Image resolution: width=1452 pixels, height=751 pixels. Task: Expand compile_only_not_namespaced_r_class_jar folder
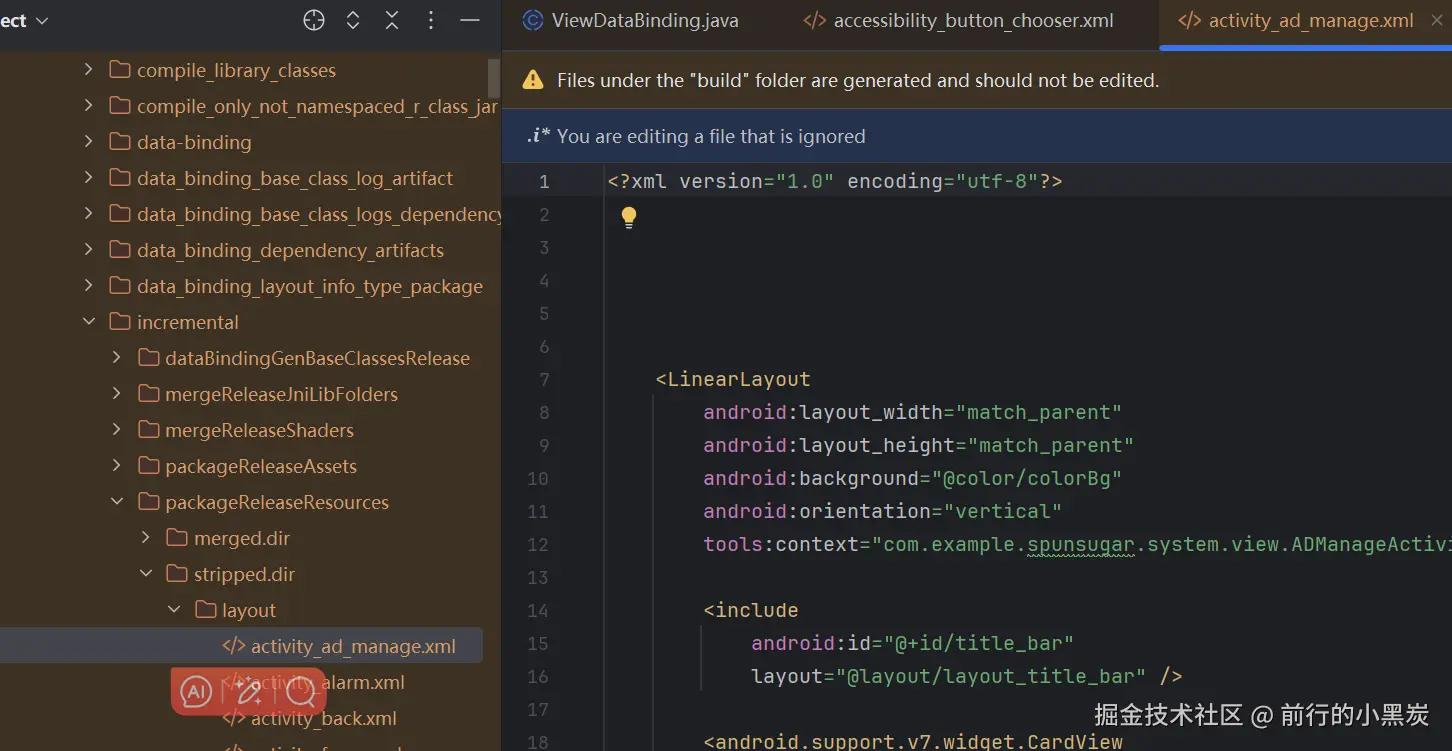point(89,106)
